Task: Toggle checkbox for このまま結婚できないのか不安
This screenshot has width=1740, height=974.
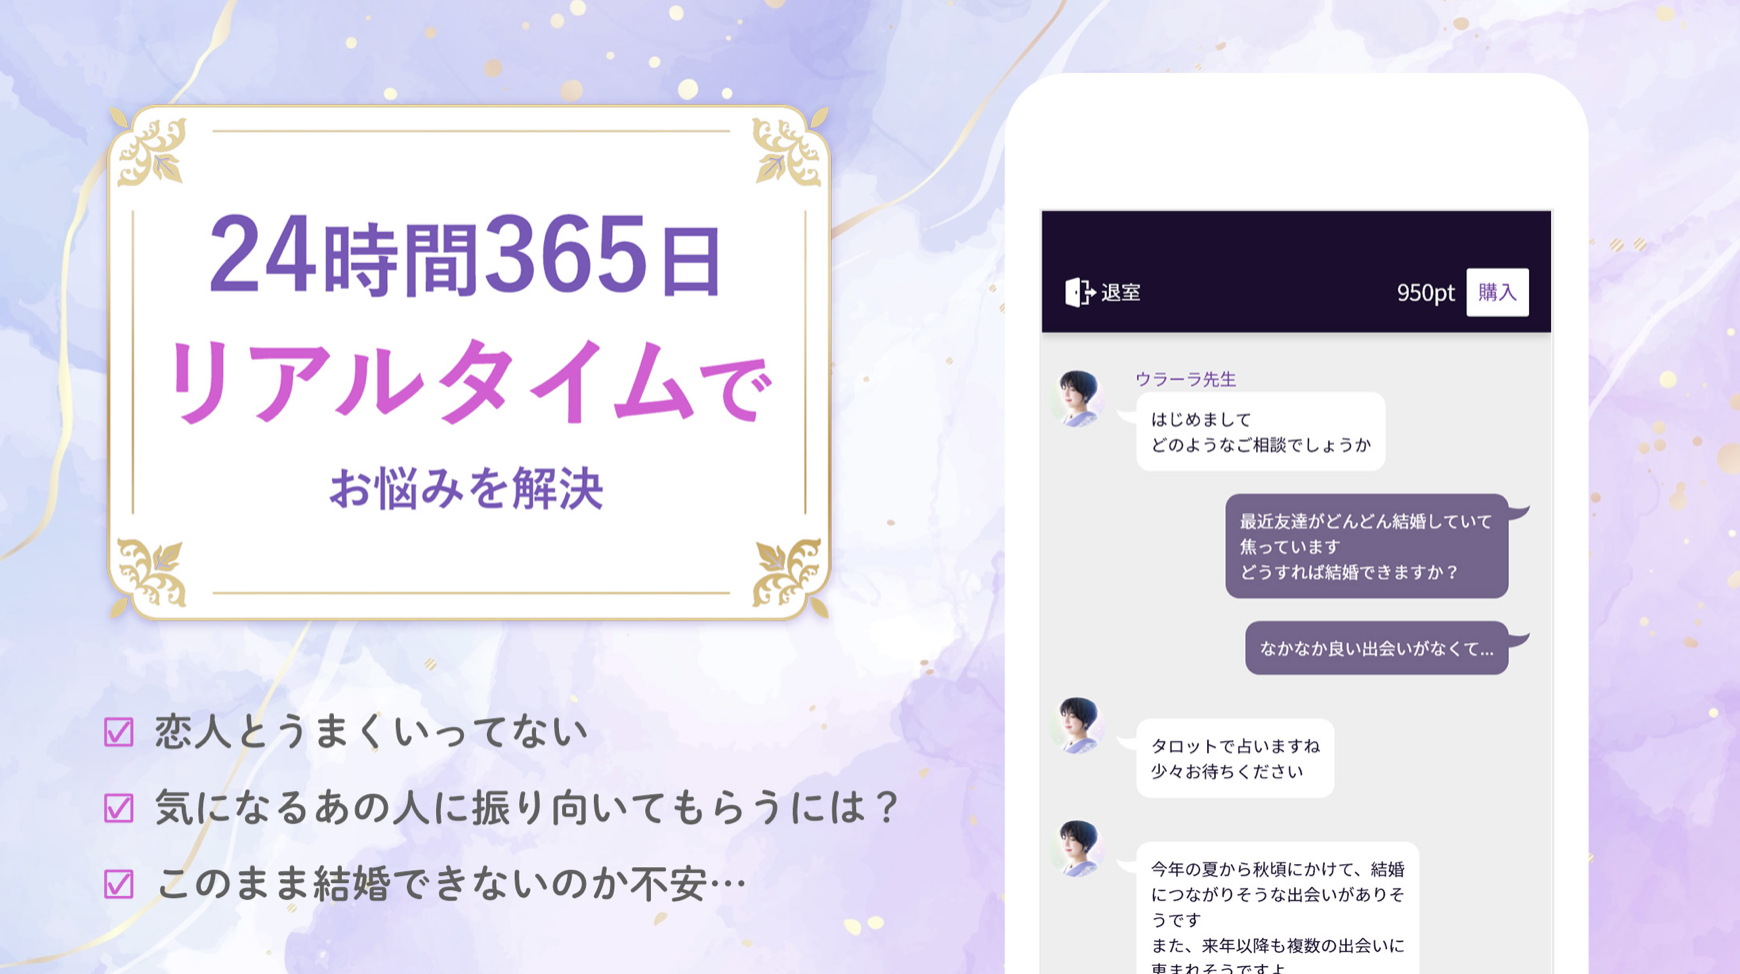Action: point(119,884)
